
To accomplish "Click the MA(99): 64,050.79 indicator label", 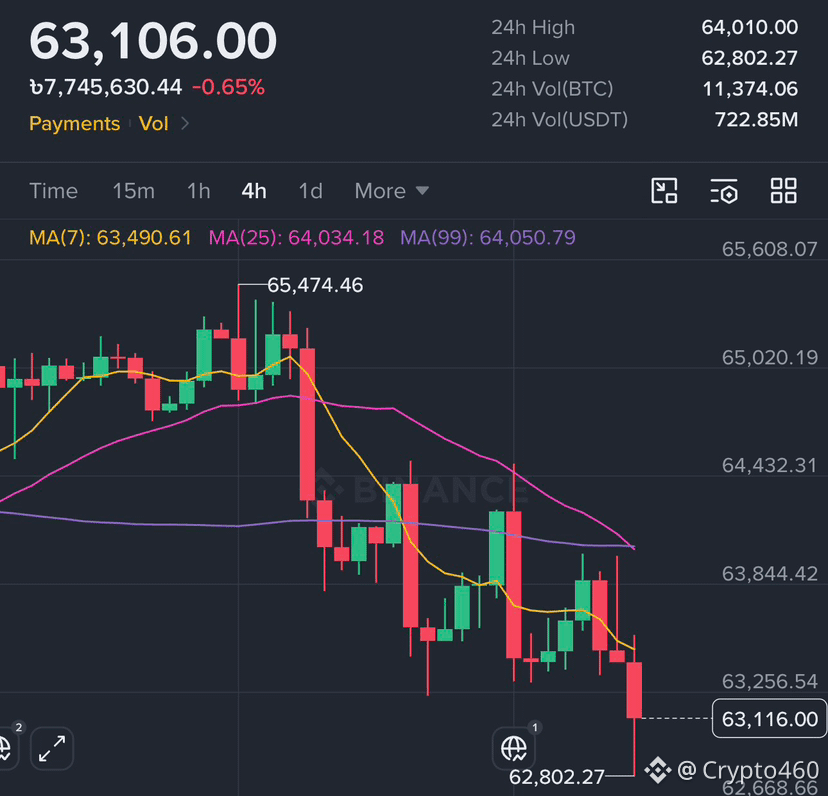I will point(488,238).
